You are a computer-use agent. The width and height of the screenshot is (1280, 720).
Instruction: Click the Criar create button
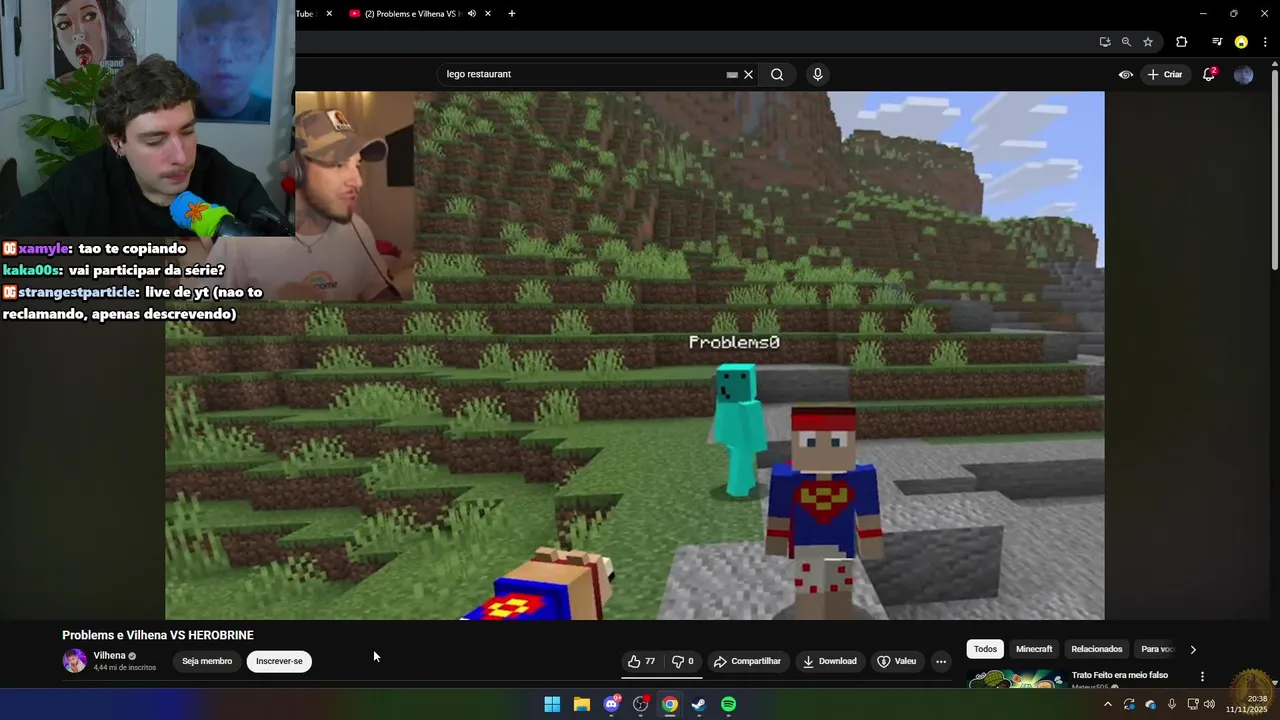point(1165,74)
